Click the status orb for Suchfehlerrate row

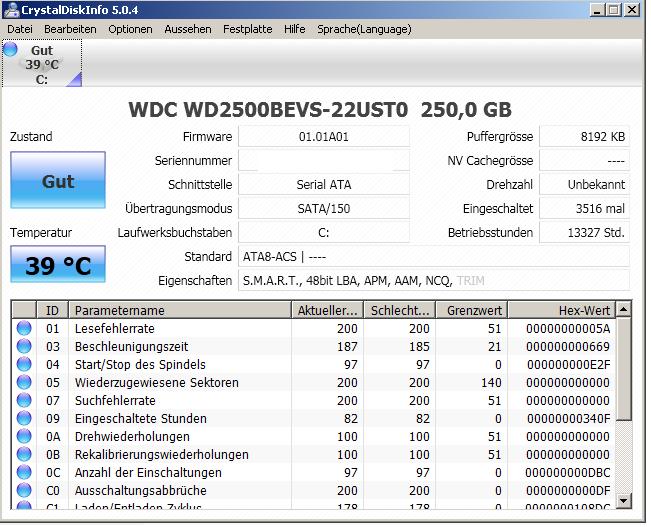coord(24,400)
